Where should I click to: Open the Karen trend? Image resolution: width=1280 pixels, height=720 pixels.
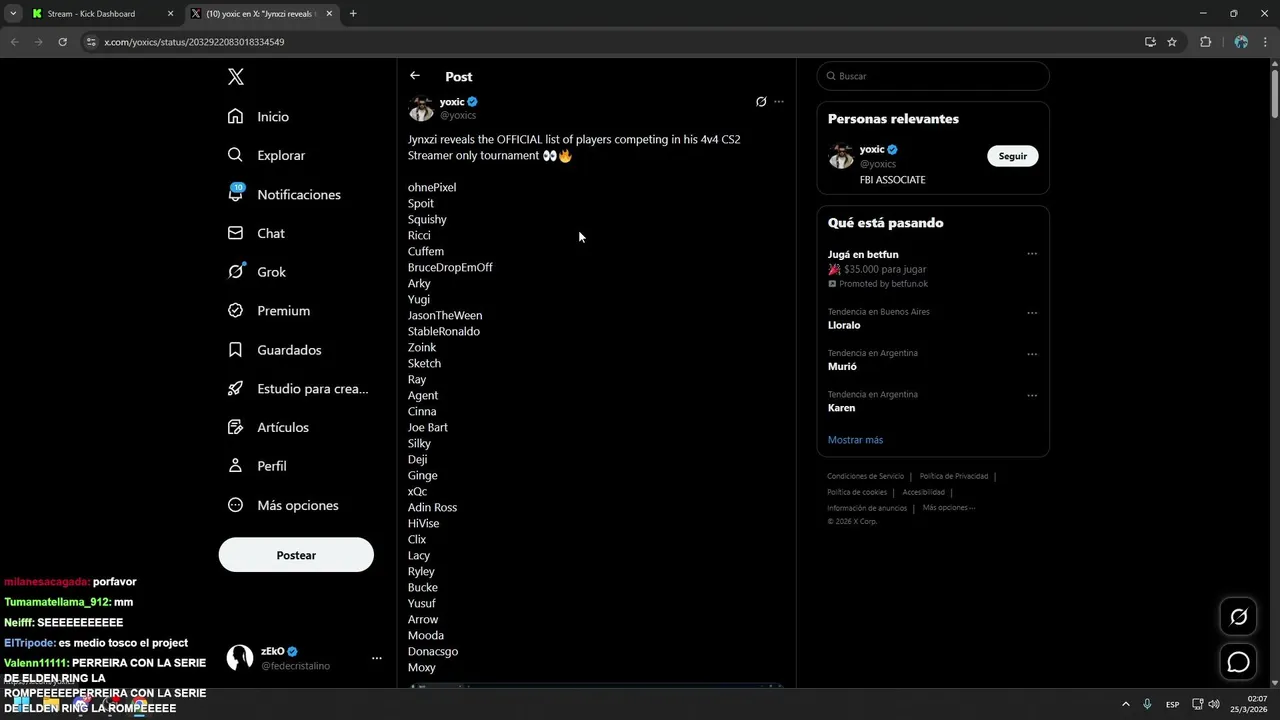click(841, 408)
